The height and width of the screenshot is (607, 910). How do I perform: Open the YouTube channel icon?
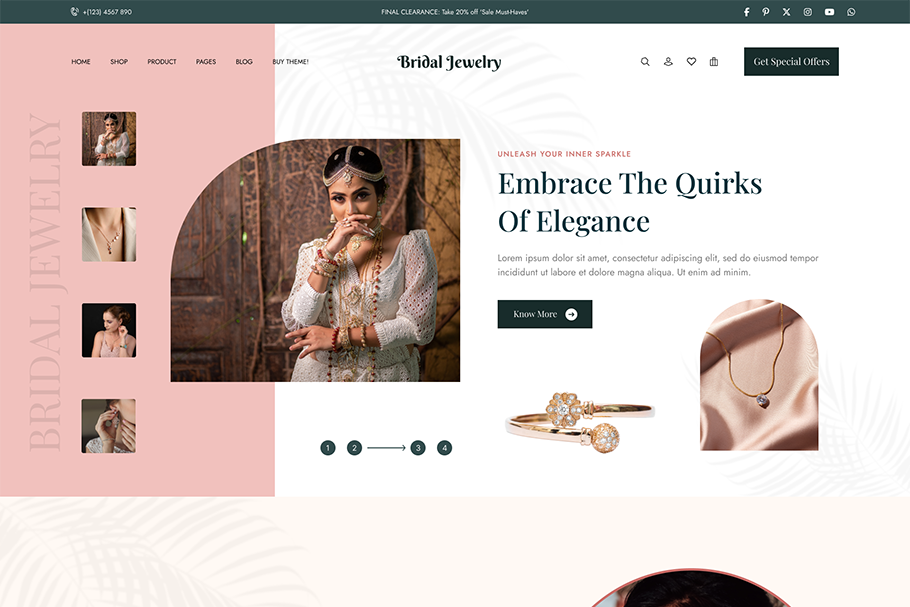[x=829, y=12]
